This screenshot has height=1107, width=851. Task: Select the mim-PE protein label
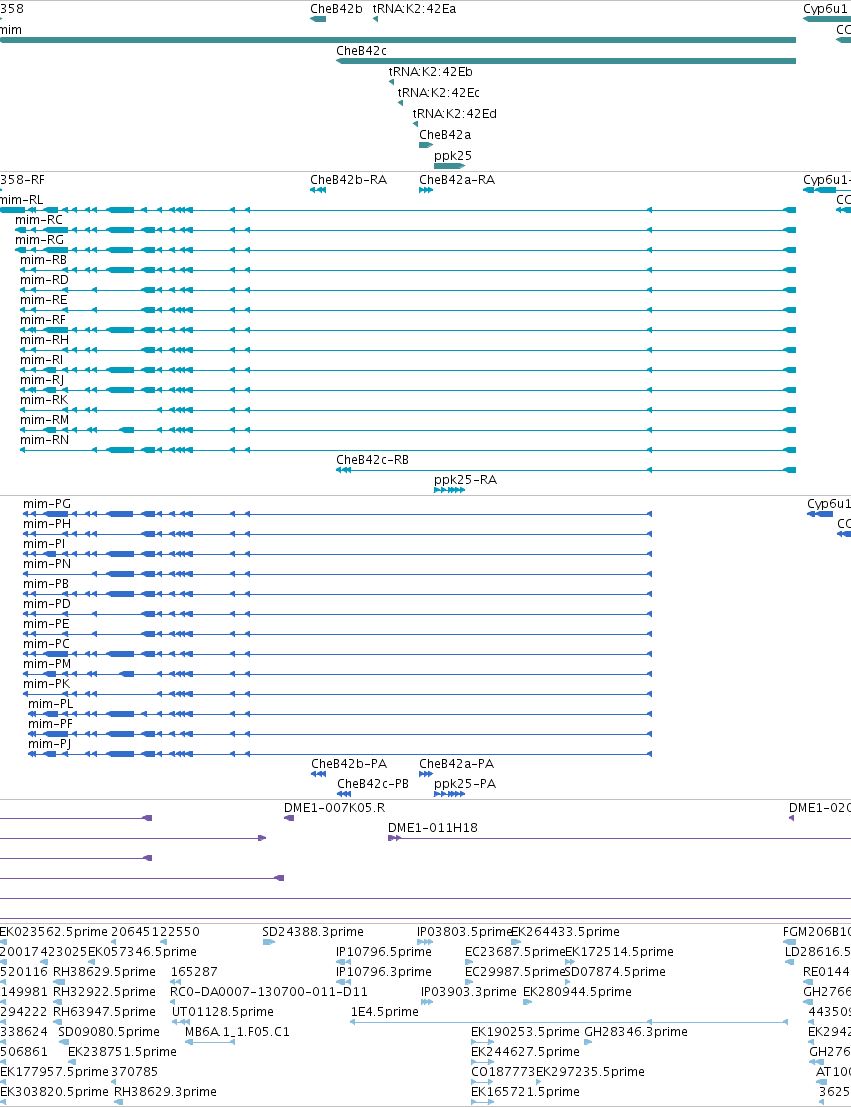(47, 624)
